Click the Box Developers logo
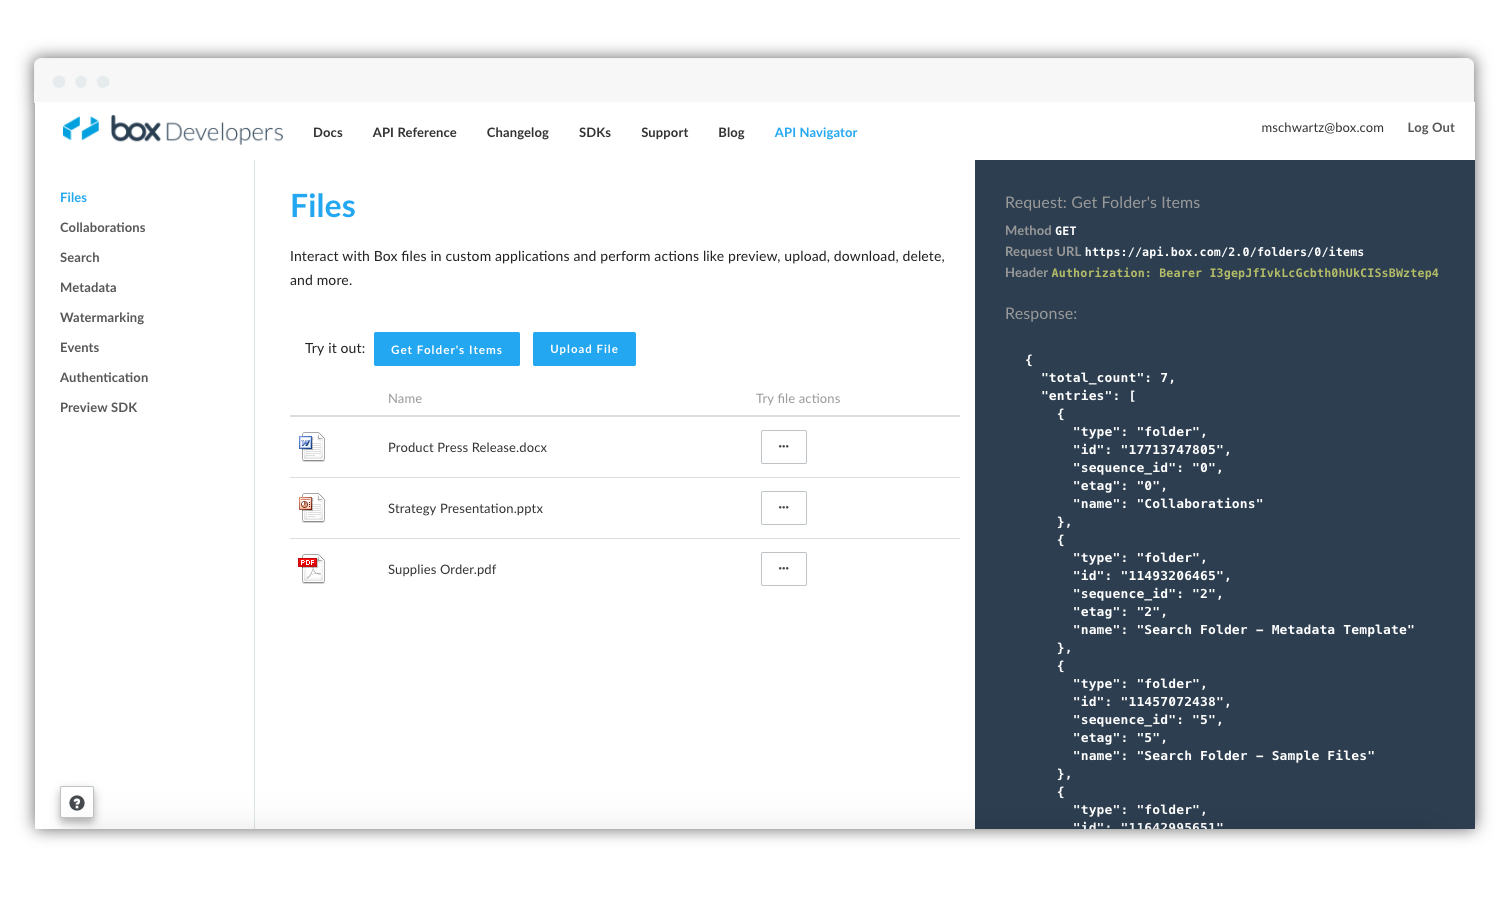The image size is (1500, 900). [172, 130]
